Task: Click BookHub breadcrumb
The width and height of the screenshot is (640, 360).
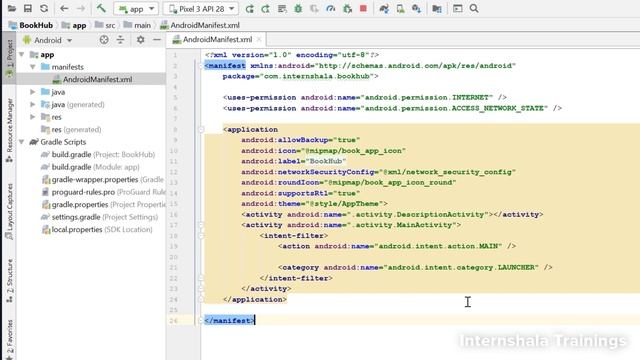Action: pyautogui.click(x=31, y=25)
